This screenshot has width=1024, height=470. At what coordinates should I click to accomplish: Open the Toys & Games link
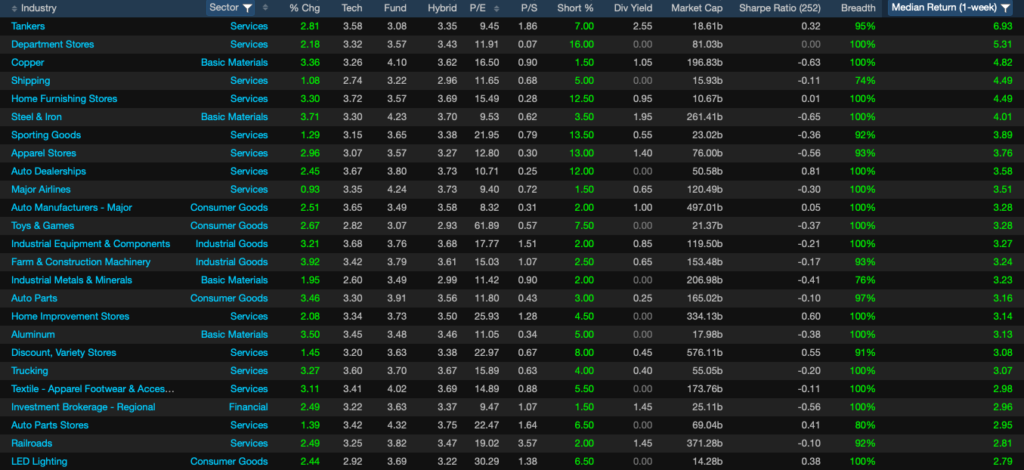tap(42, 226)
